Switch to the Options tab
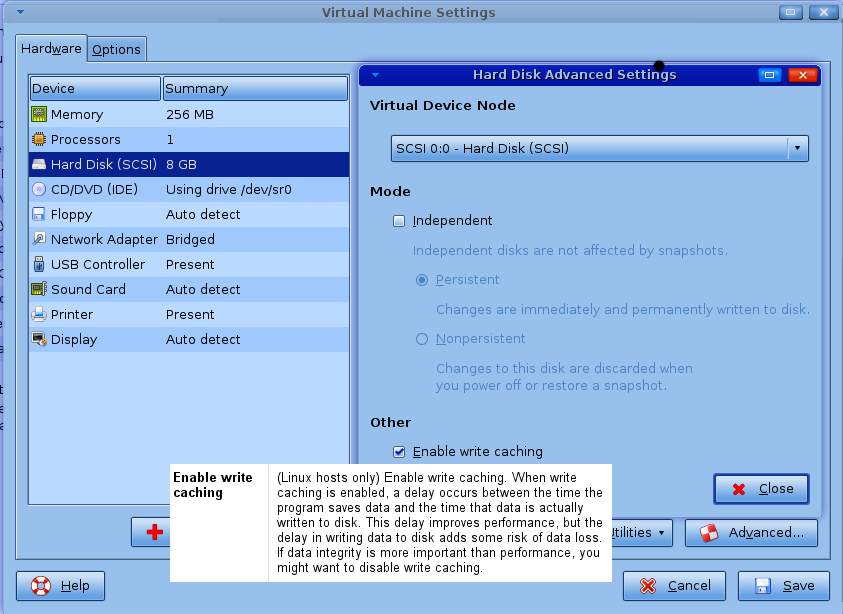This screenshot has height=614, width=843. point(116,49)
